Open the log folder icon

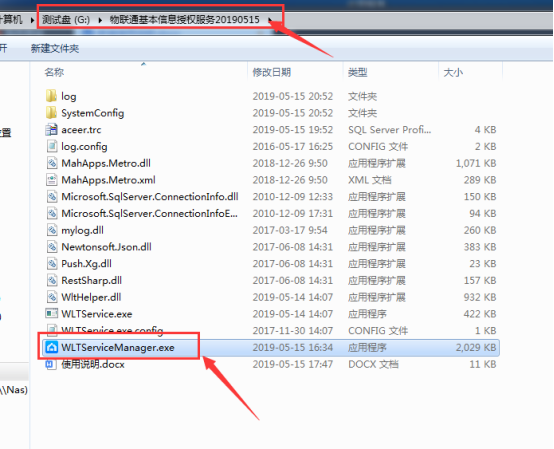pyautogui.click(x=51, y=96)
